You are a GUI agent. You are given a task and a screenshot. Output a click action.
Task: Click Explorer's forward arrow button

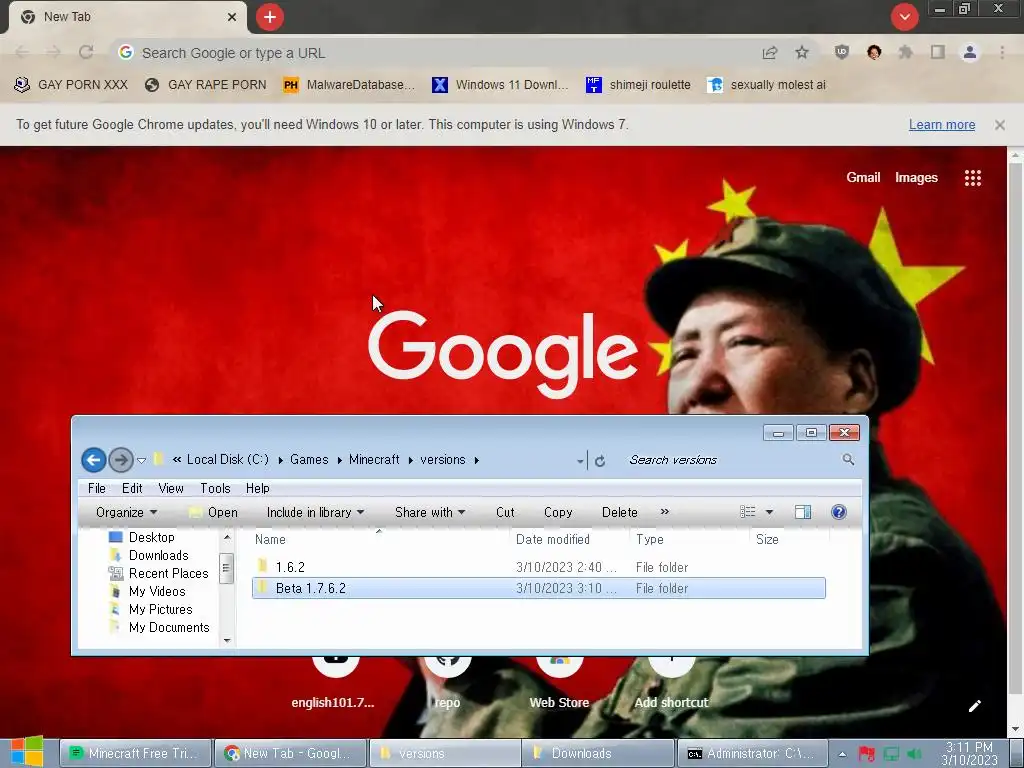coord(121,460)
